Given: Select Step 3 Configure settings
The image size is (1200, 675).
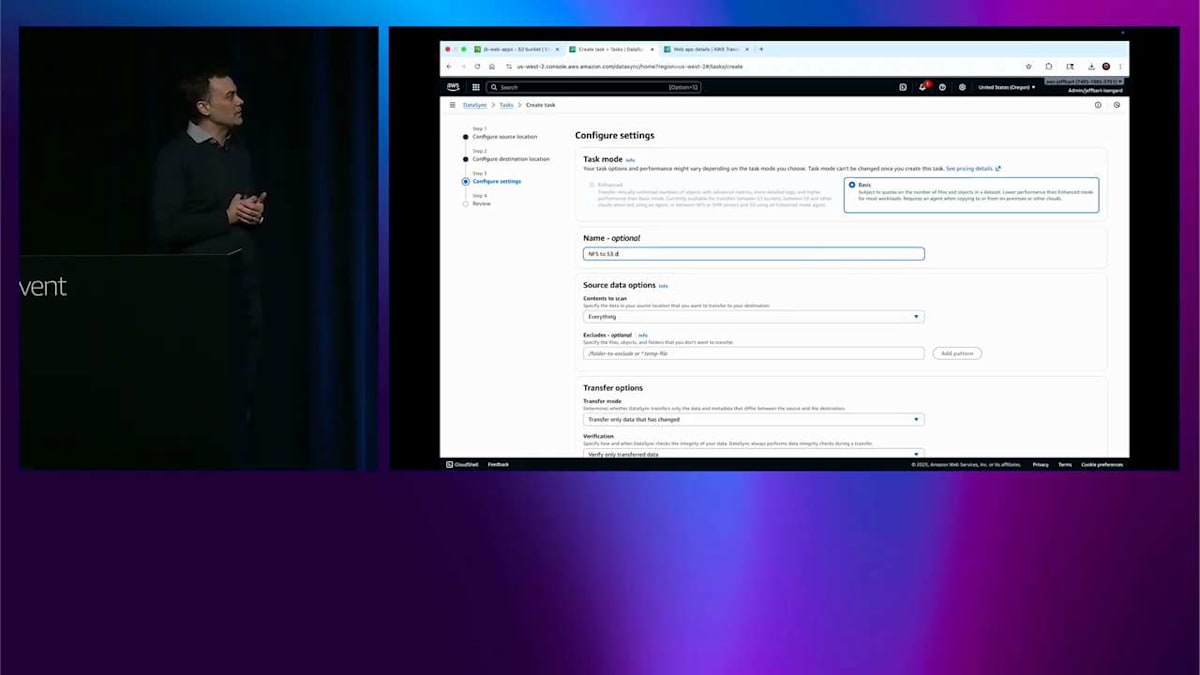Looking at the screenshot, I should pos(496,182).
